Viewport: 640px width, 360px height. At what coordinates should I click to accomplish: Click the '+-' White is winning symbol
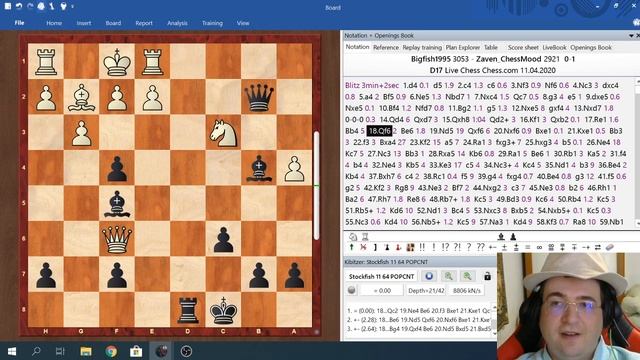492,247
